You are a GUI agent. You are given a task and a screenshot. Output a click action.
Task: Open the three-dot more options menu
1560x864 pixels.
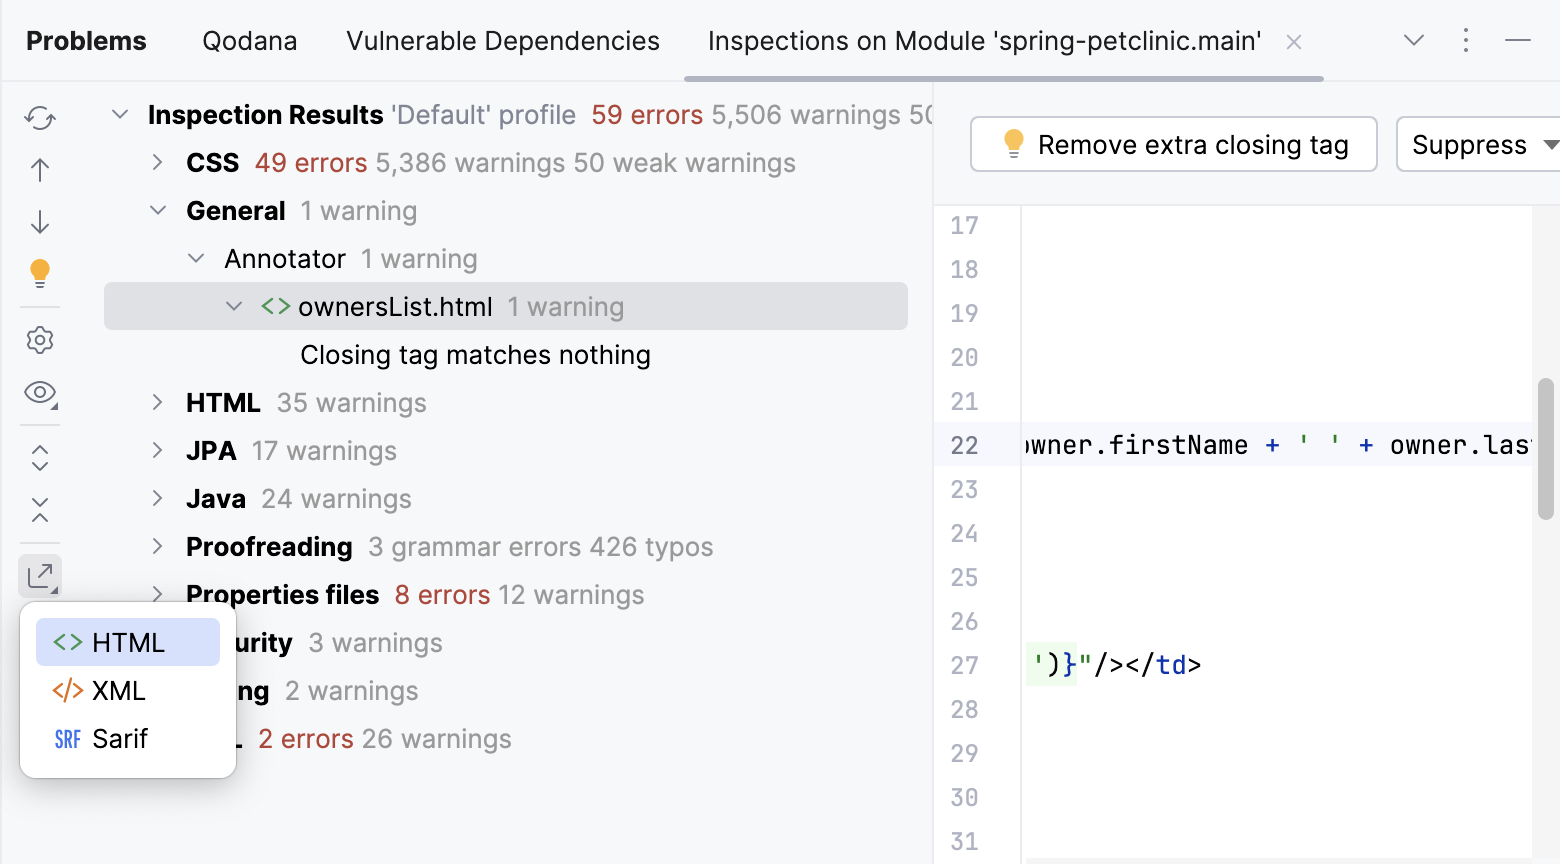click(1465, 40)
